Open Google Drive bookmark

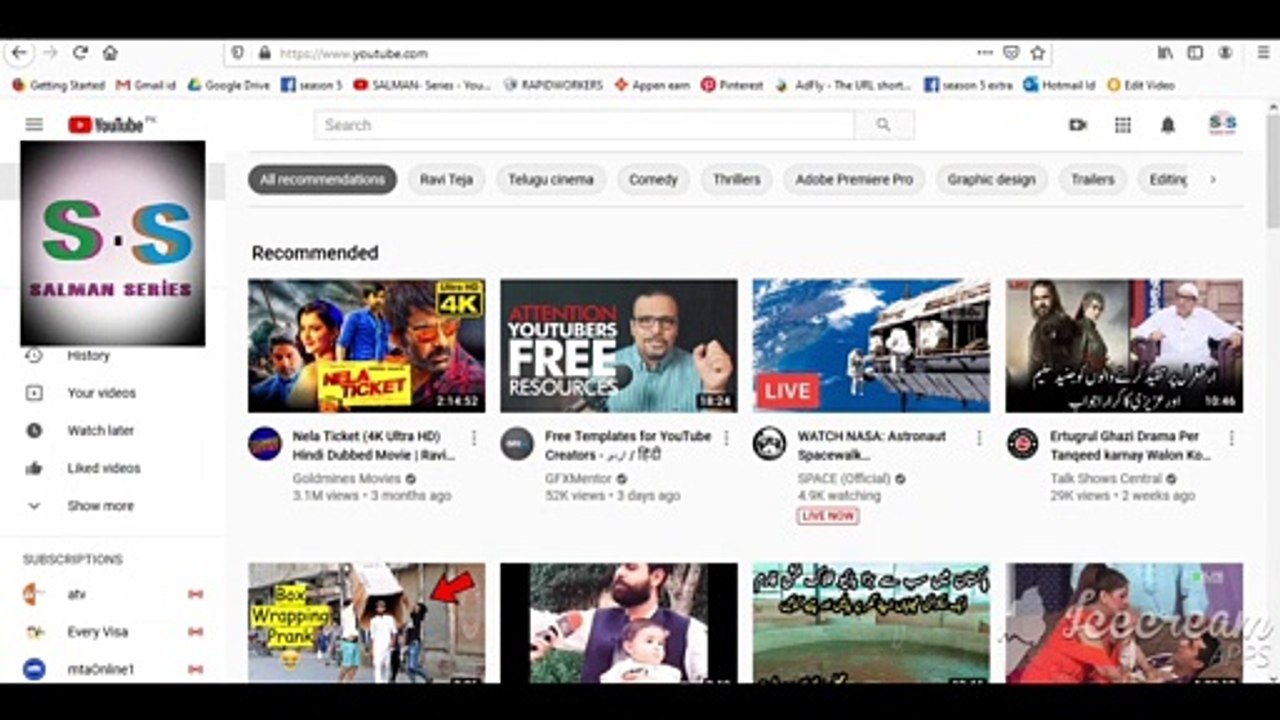click(229, 85)
